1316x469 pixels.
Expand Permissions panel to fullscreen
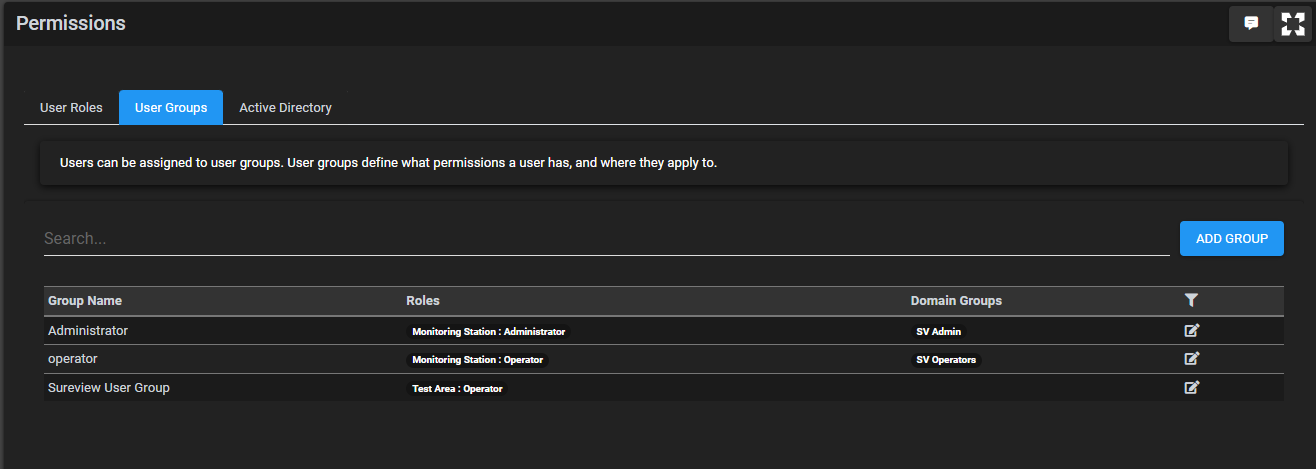pos(1292,24)
